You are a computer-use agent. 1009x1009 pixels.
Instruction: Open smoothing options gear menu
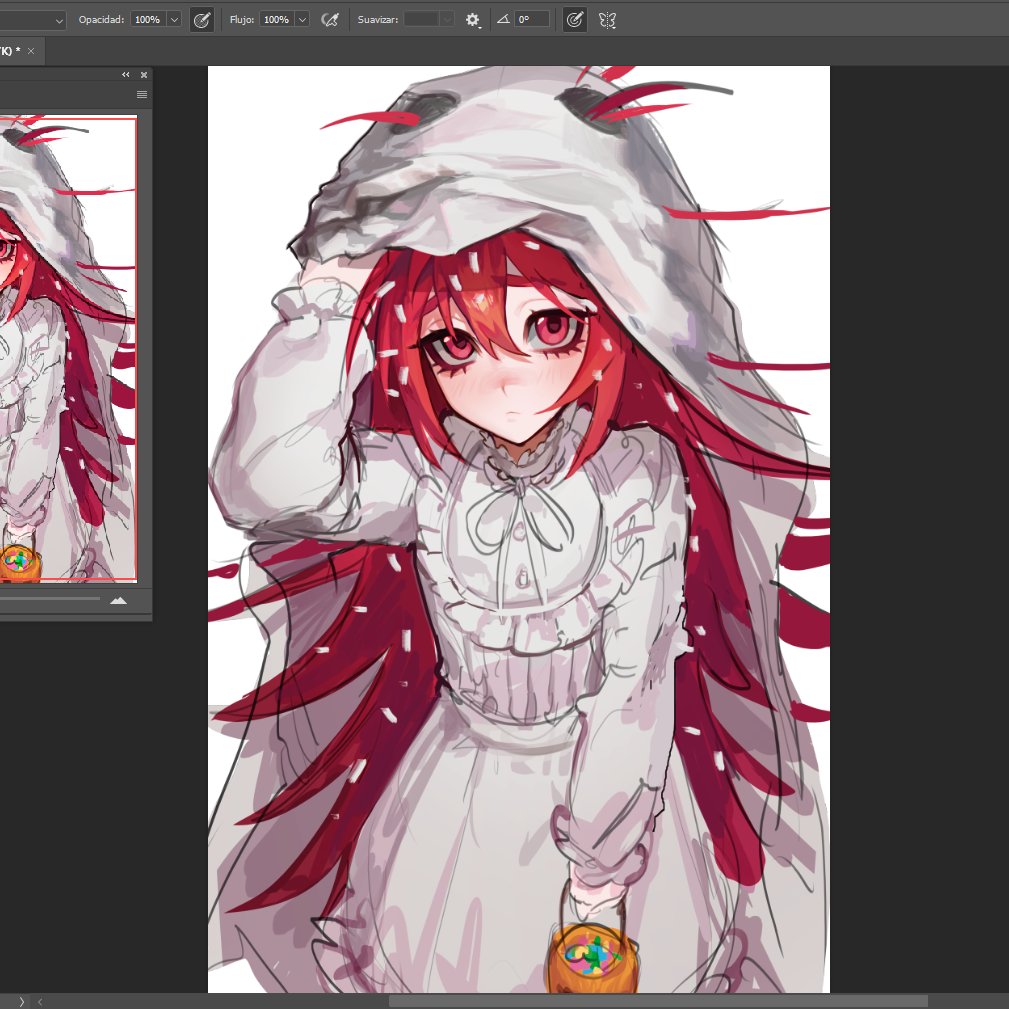pyautogui.click(x=473, y=20)
